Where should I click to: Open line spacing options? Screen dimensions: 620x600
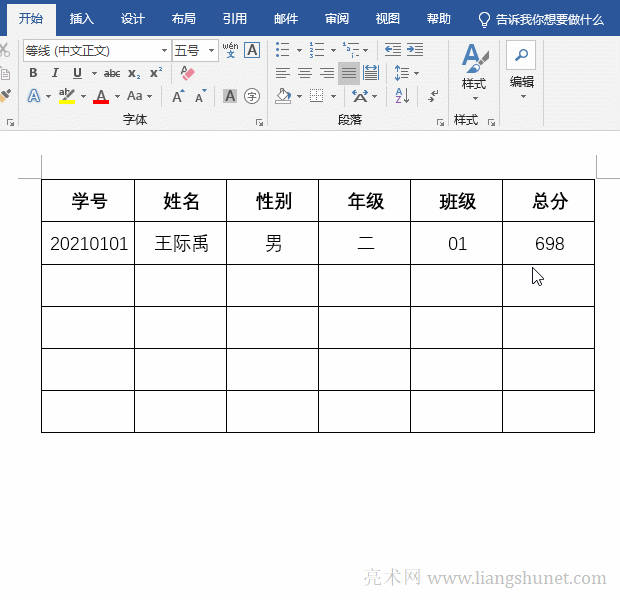[x=406, y=73]
